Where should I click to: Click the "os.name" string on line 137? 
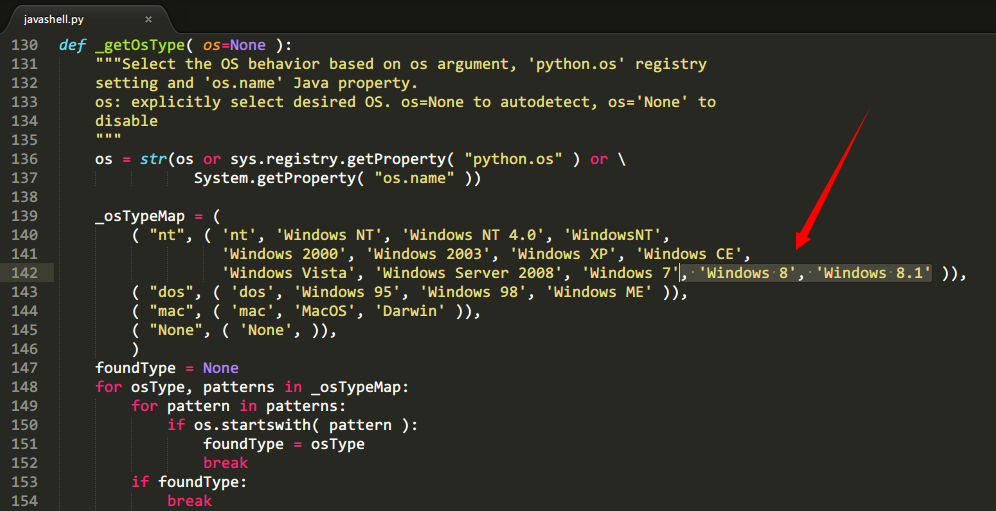[x=415, y=178]
